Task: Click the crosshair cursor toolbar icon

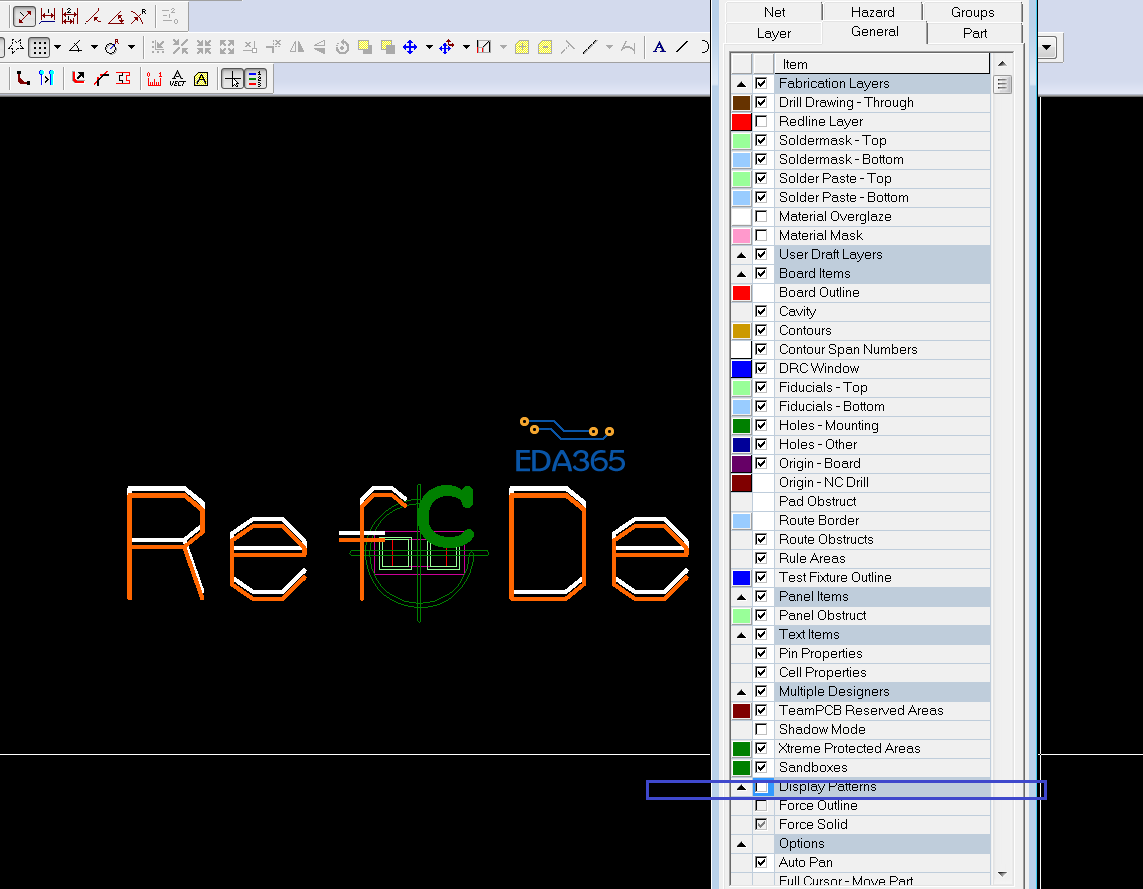Action: pos(232,79)
